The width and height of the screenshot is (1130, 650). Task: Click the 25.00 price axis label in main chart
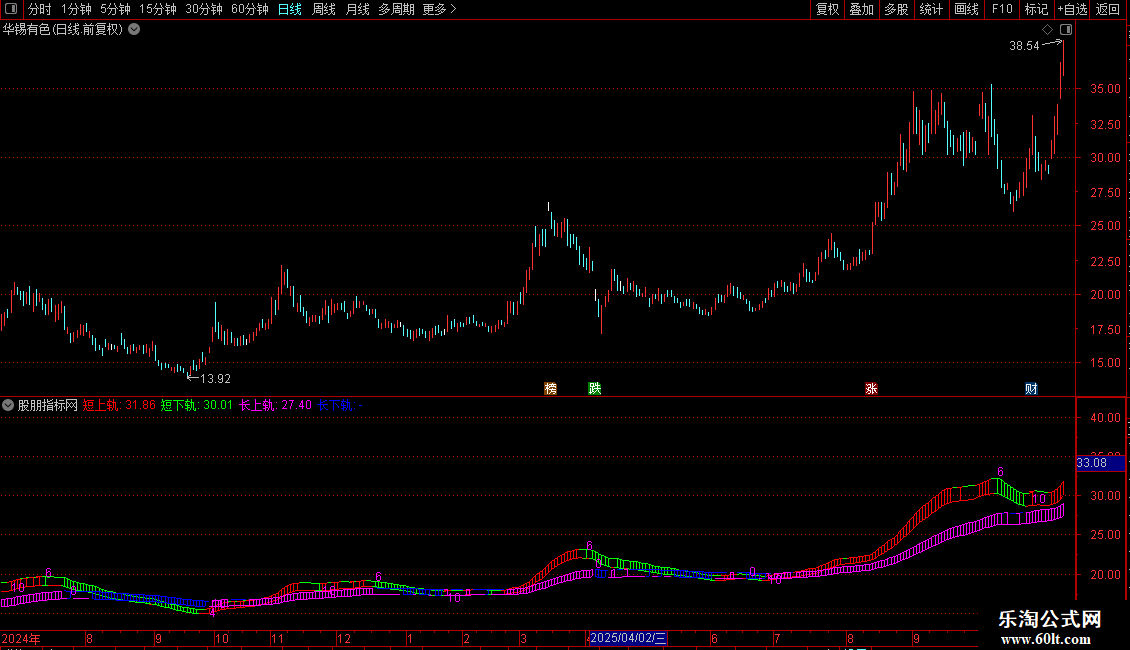pos(1105,226)
